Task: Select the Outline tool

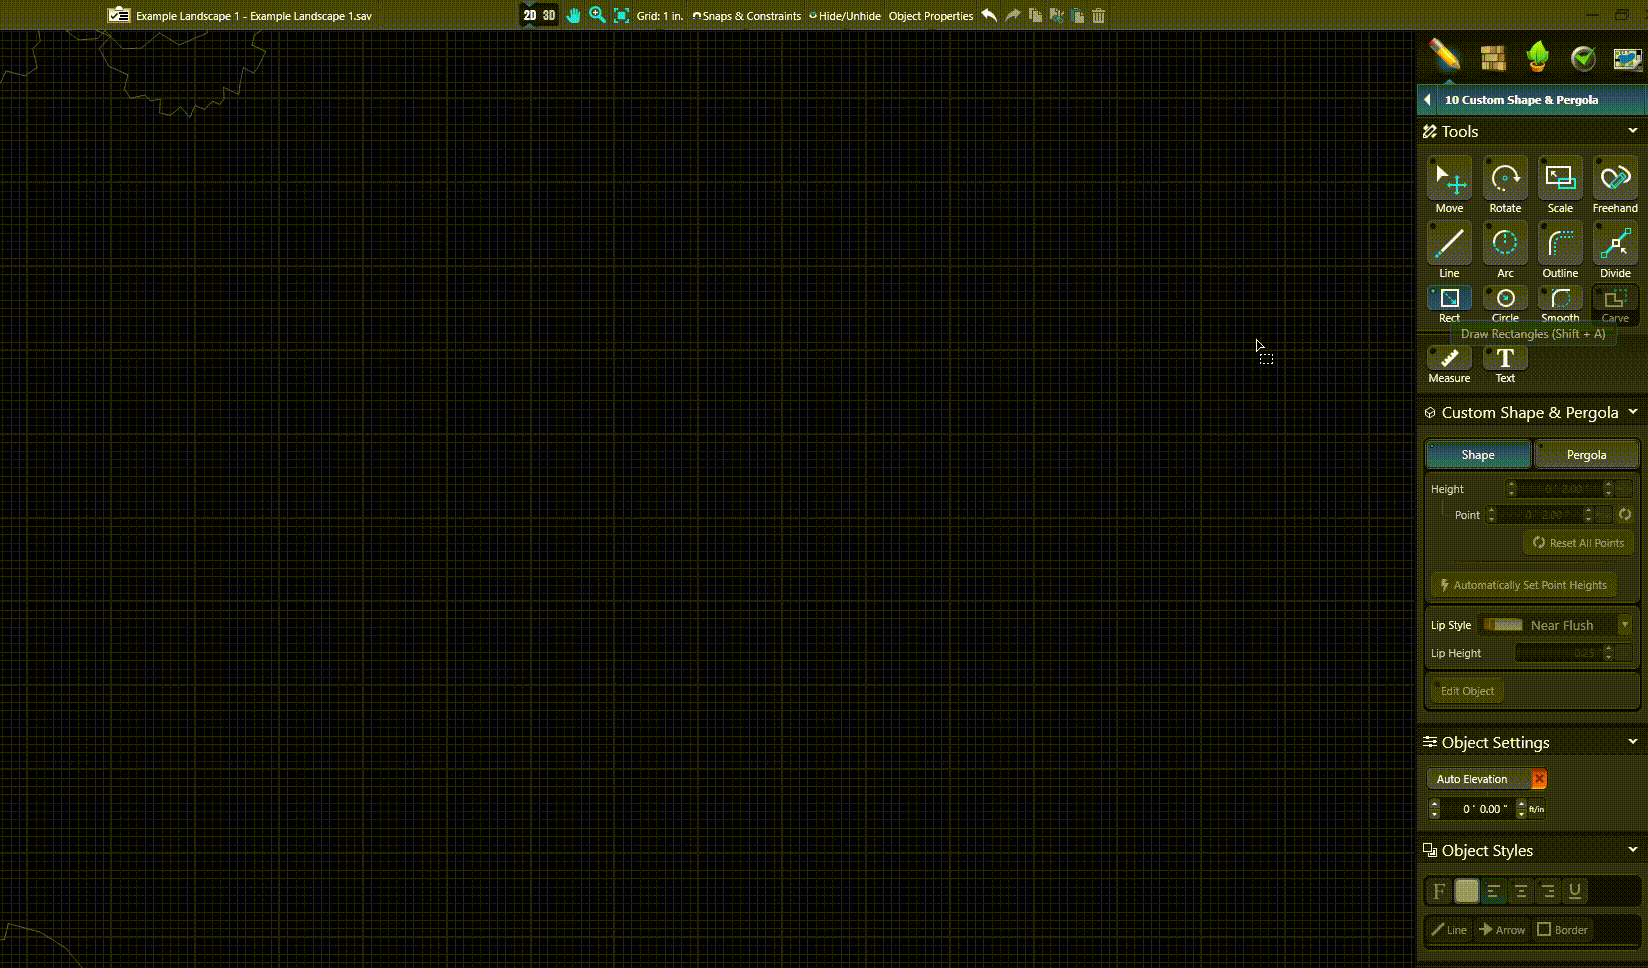Action: coord(1560,251)
